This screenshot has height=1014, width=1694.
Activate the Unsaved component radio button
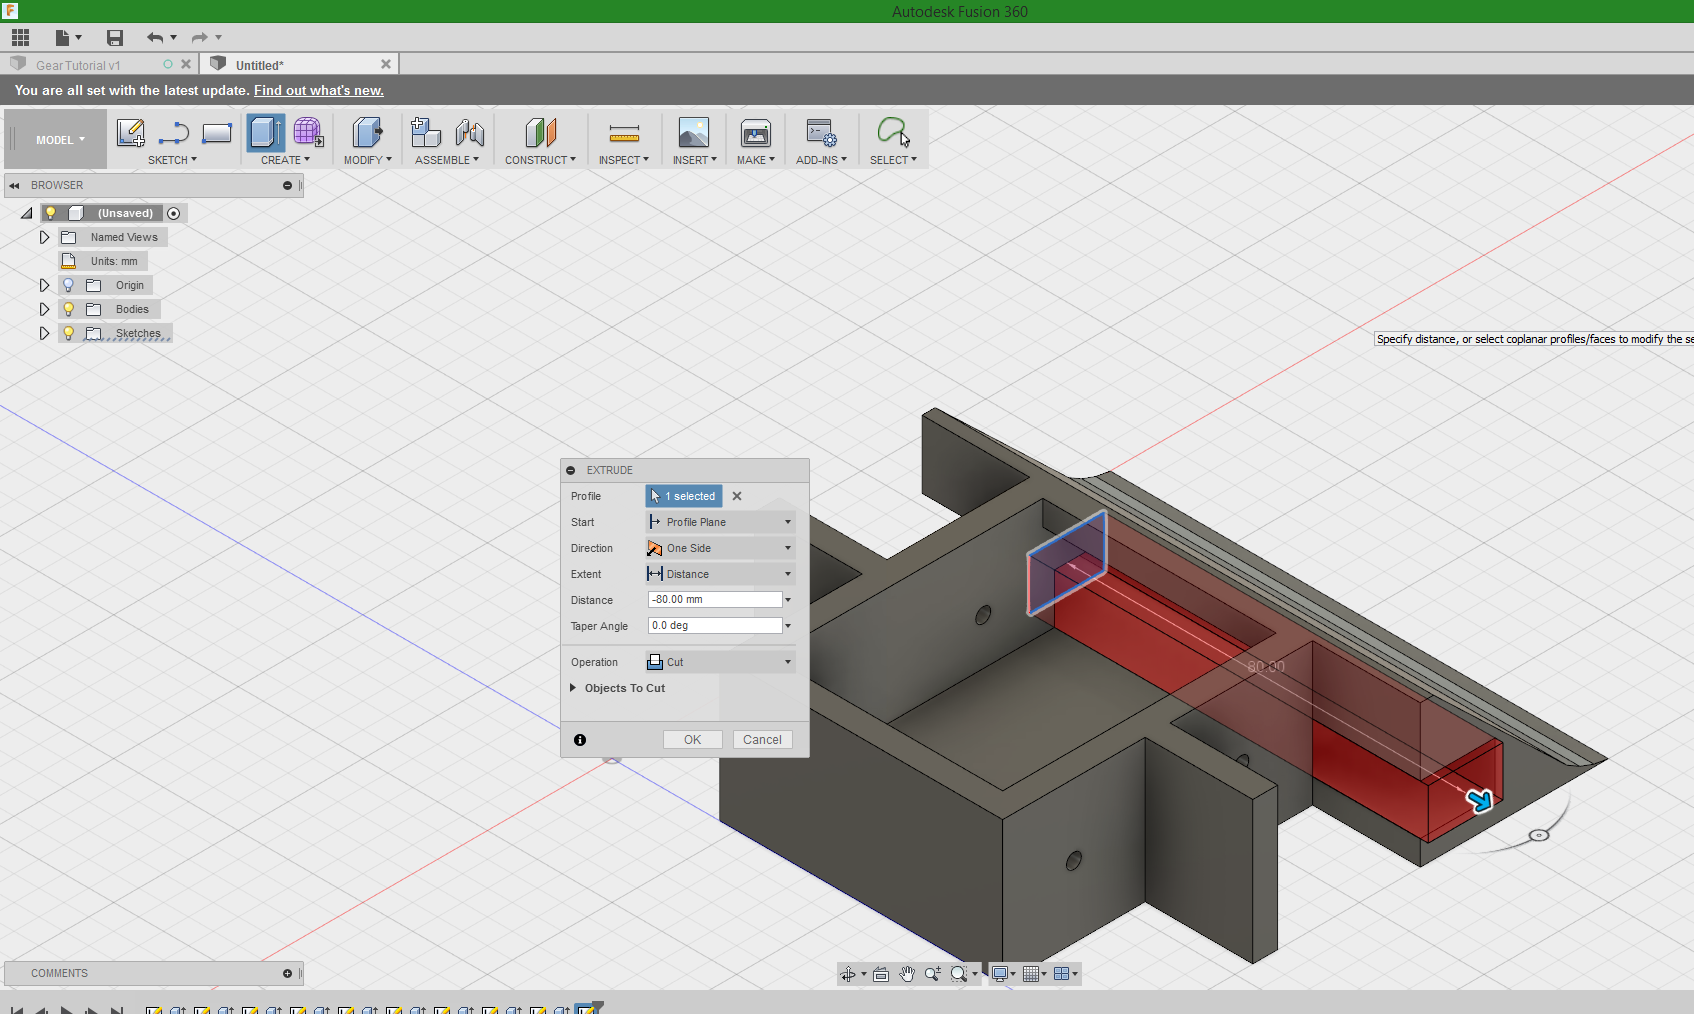click(174, 213)
